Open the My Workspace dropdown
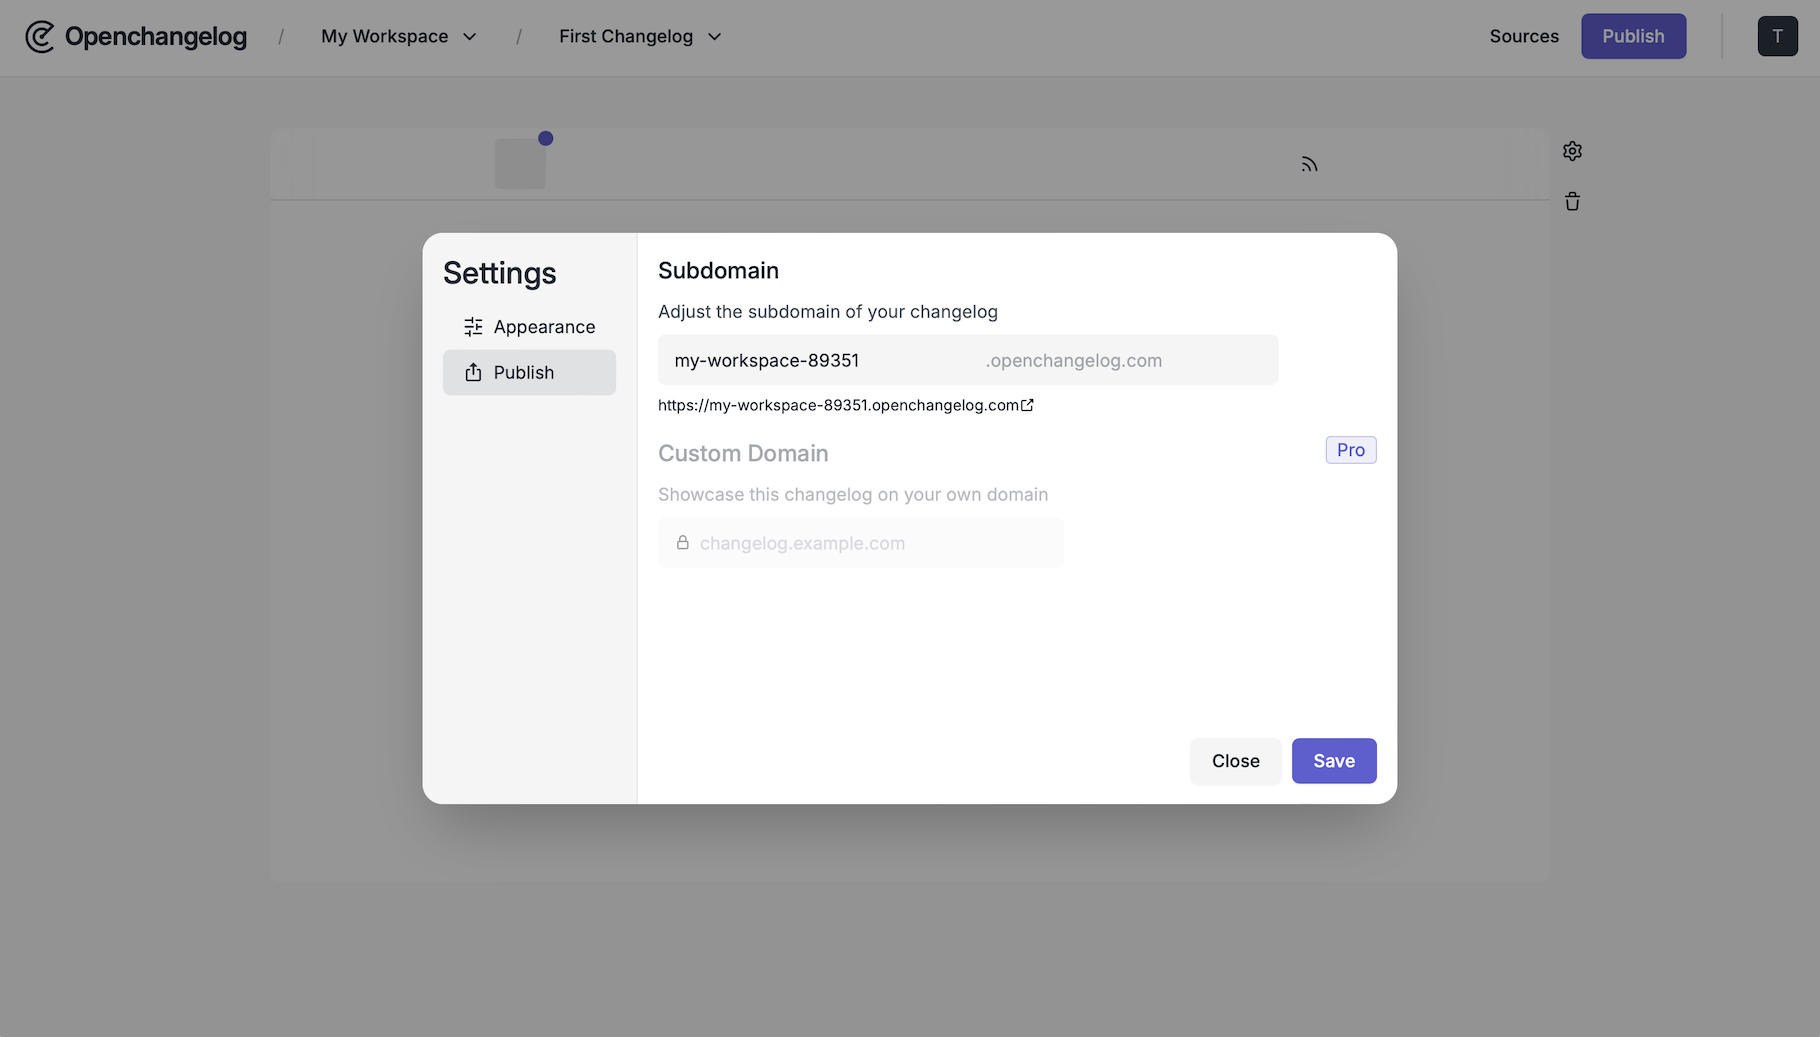The image size is (1820, 1037). [x=470, y=36]
